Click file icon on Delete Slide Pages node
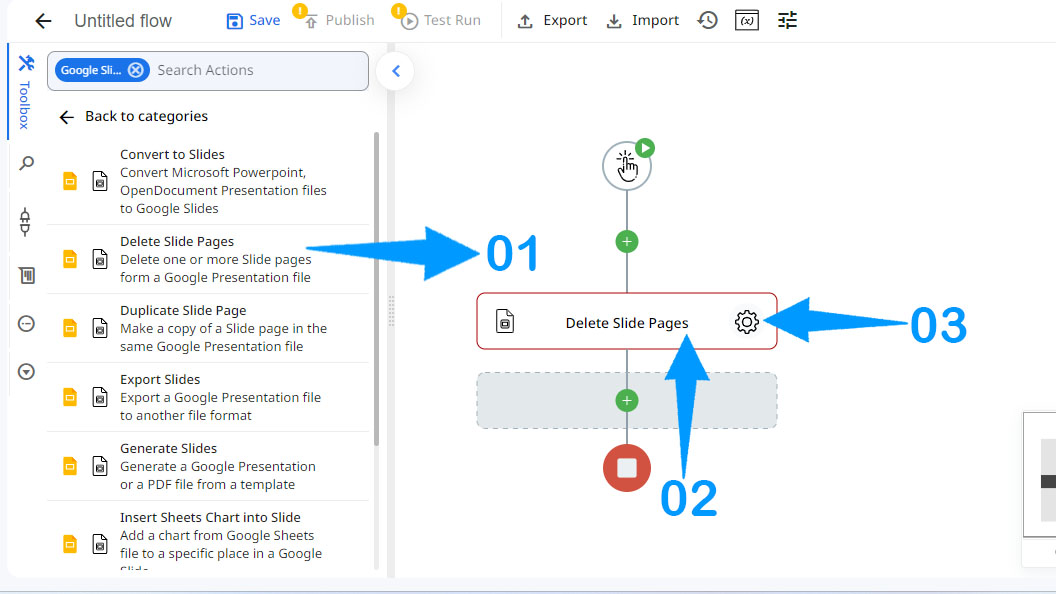 (505, 322)
